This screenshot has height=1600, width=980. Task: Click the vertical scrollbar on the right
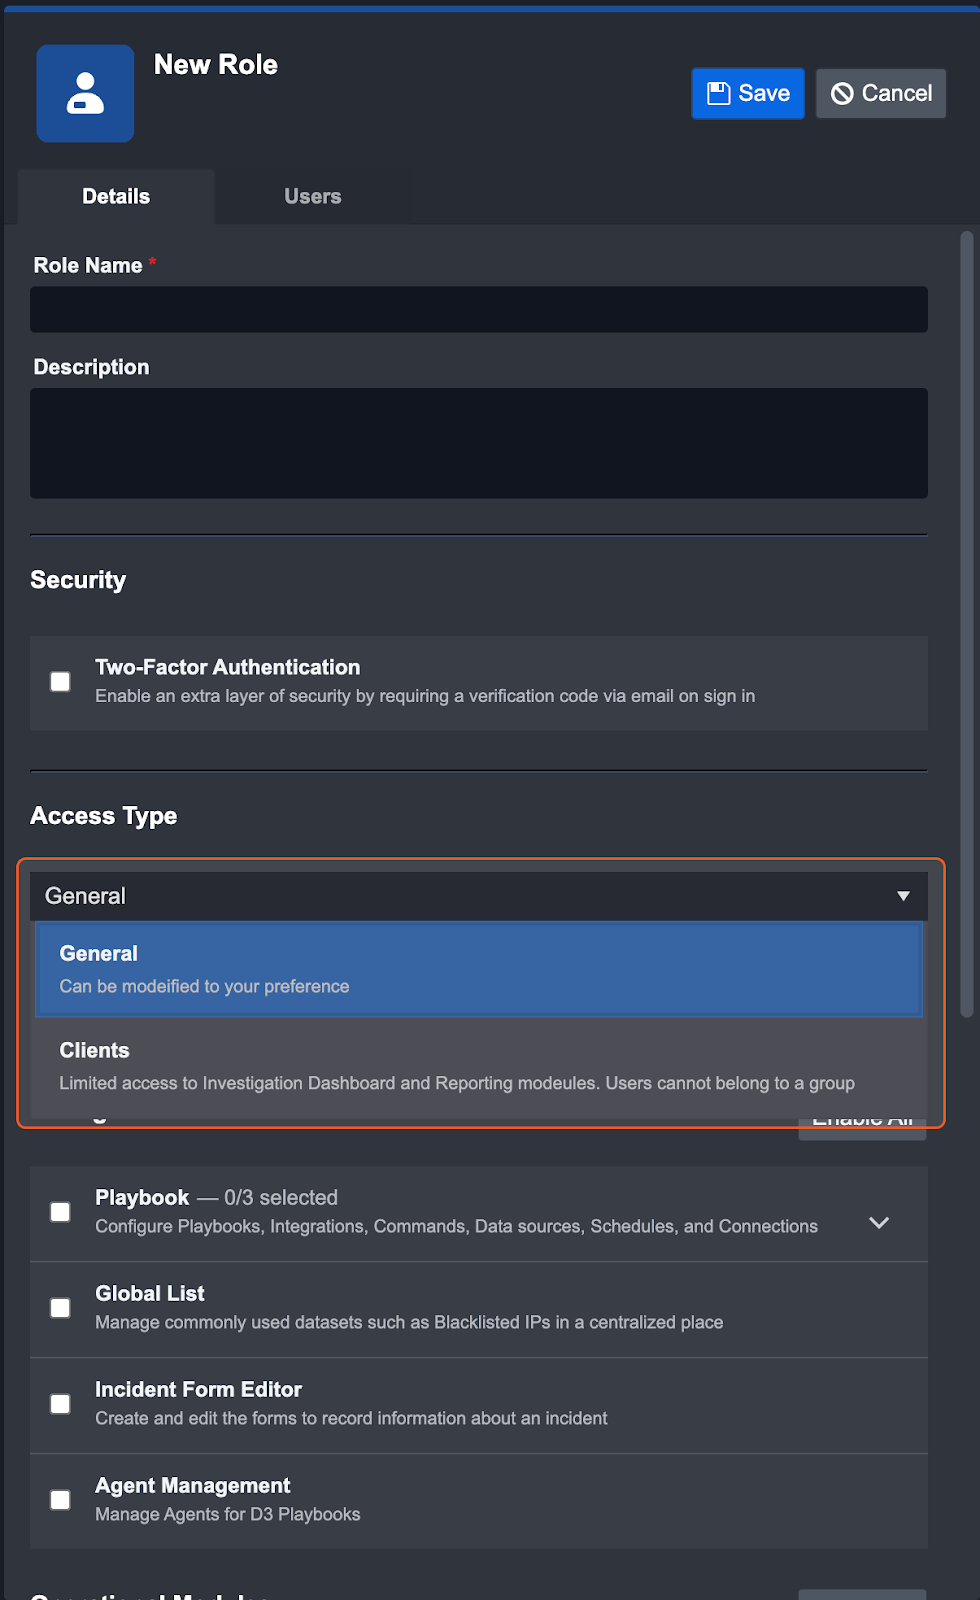pyautogui.click(x=966, y=624)
